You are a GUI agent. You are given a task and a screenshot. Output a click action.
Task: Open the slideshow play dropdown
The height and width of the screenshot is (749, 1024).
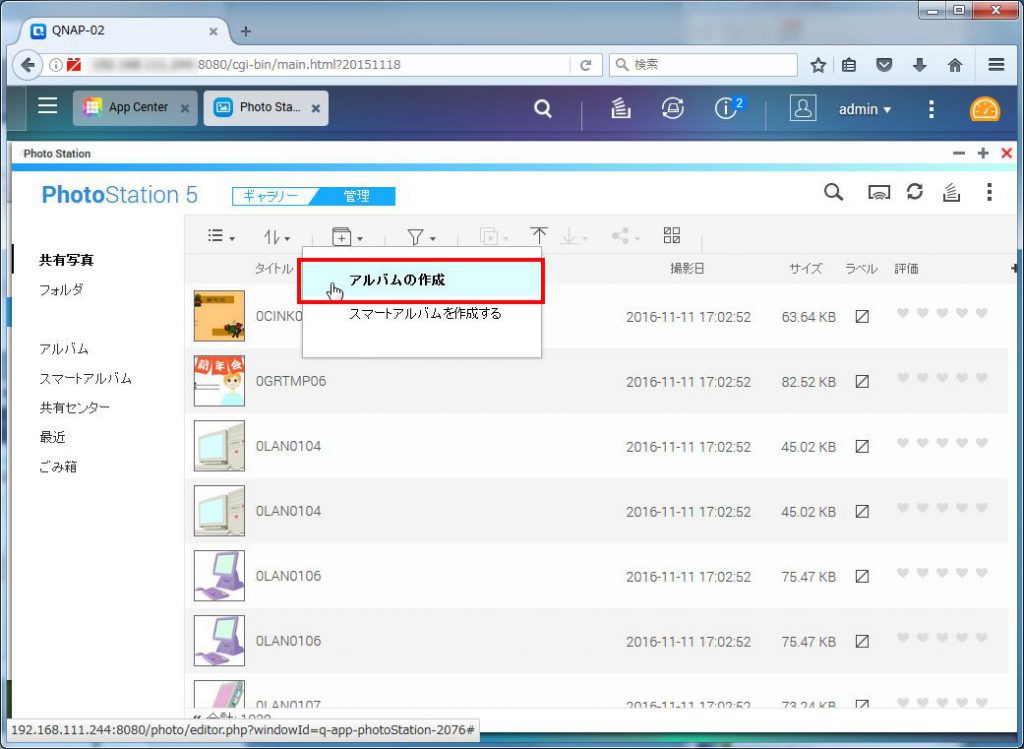[494, 236]
